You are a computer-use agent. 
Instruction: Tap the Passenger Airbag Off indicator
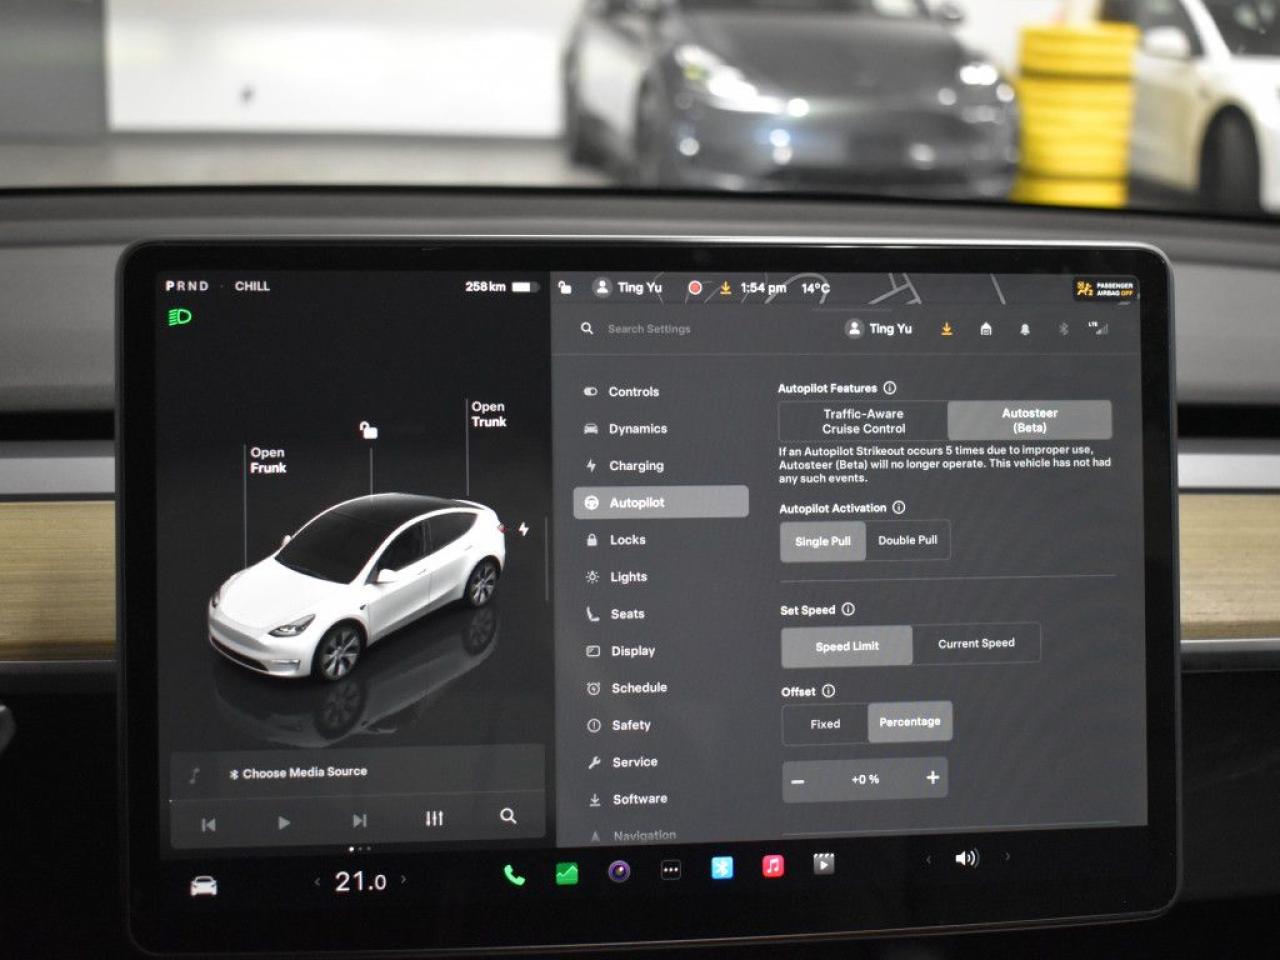(x=1105, y=289)
